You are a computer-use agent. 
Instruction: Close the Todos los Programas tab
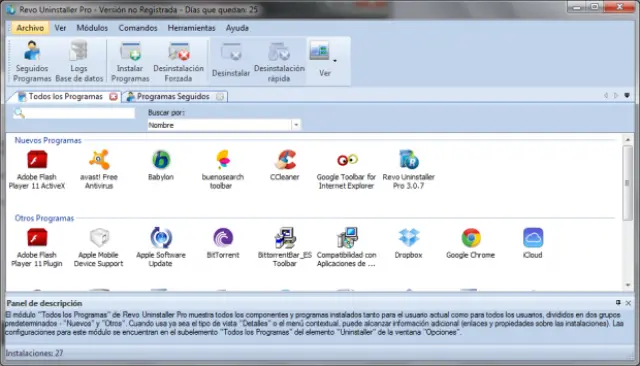113,97
